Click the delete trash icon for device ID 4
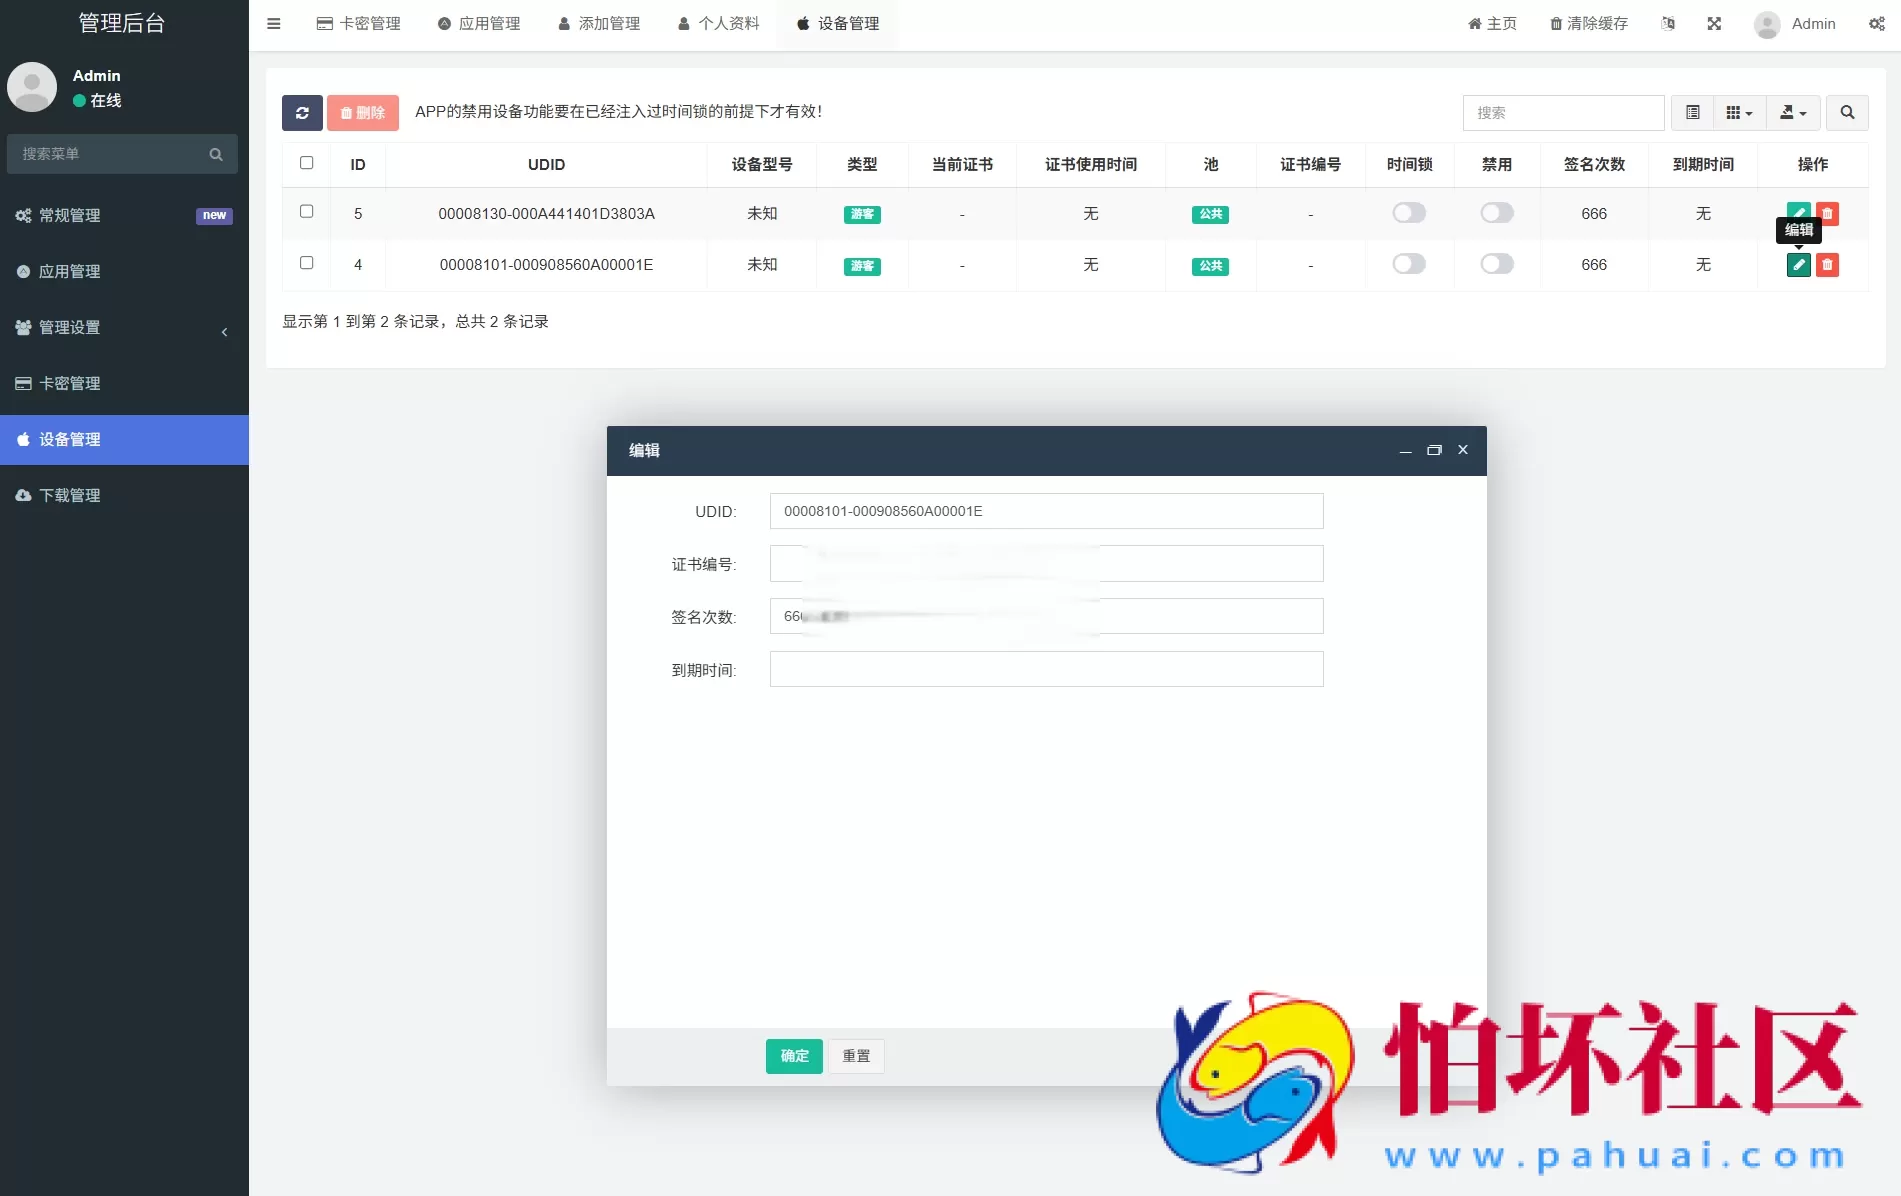Screen dimensions: 1901x1196 (1827, 265)
